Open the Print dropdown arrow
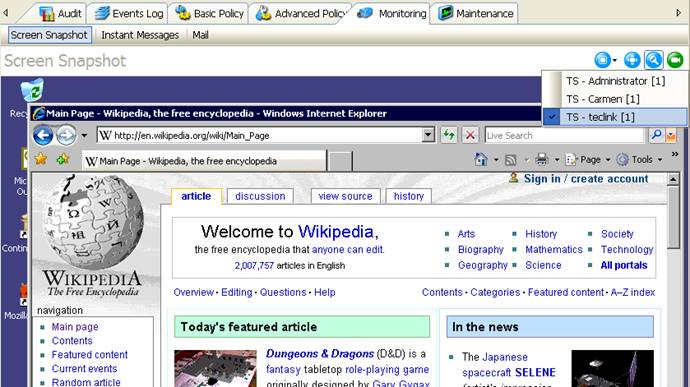Image resolution: width=690 pixels, height=387 pixels. [x=557, y=160]
